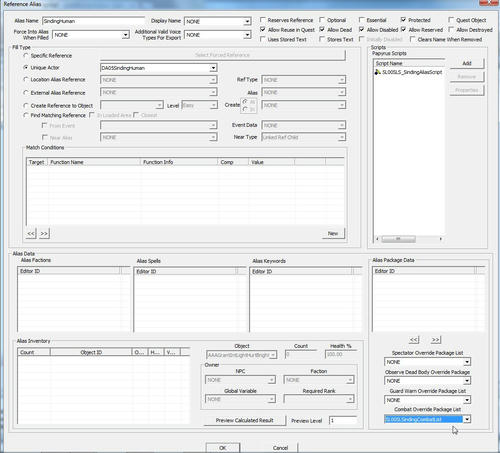This screenshot has height=453, width=500.
Task: Select the SL00SLS_SindingAliasScript script entry
Action: (x=408, y=72)
